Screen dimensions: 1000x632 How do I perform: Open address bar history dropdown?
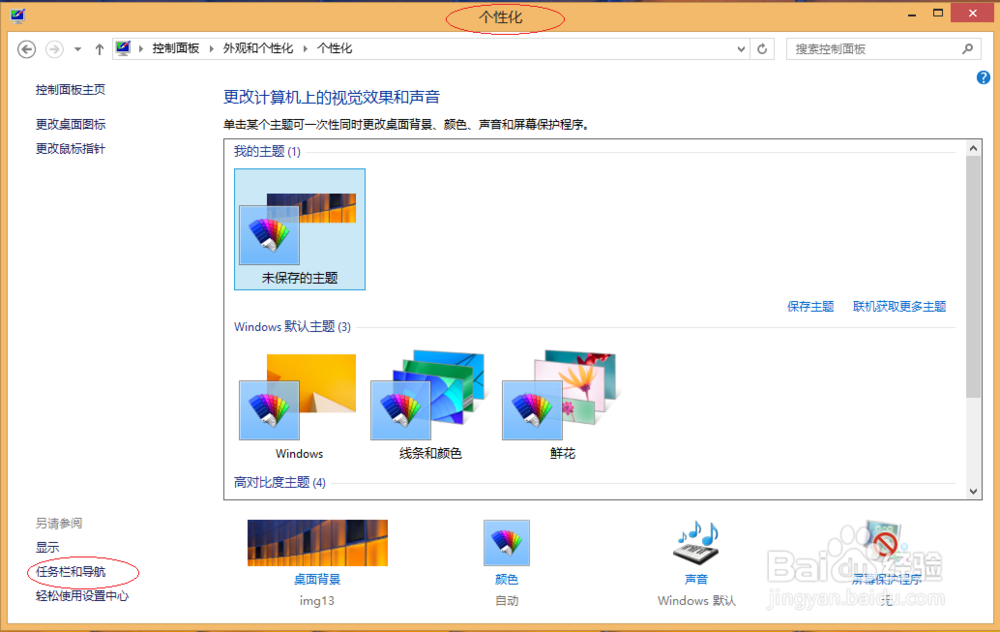[x=741, y=49]
